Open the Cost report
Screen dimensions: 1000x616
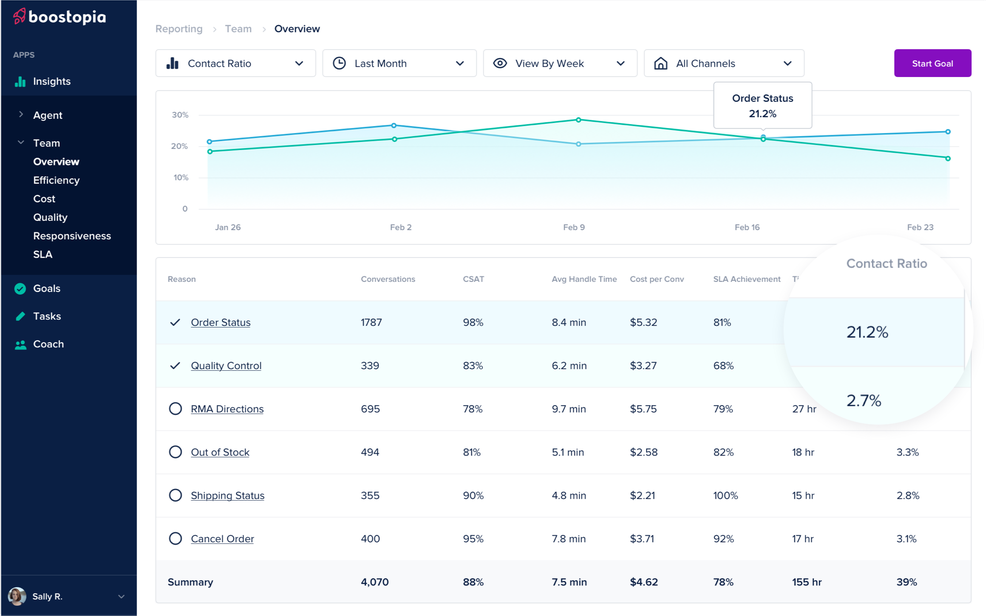point(44,199)
